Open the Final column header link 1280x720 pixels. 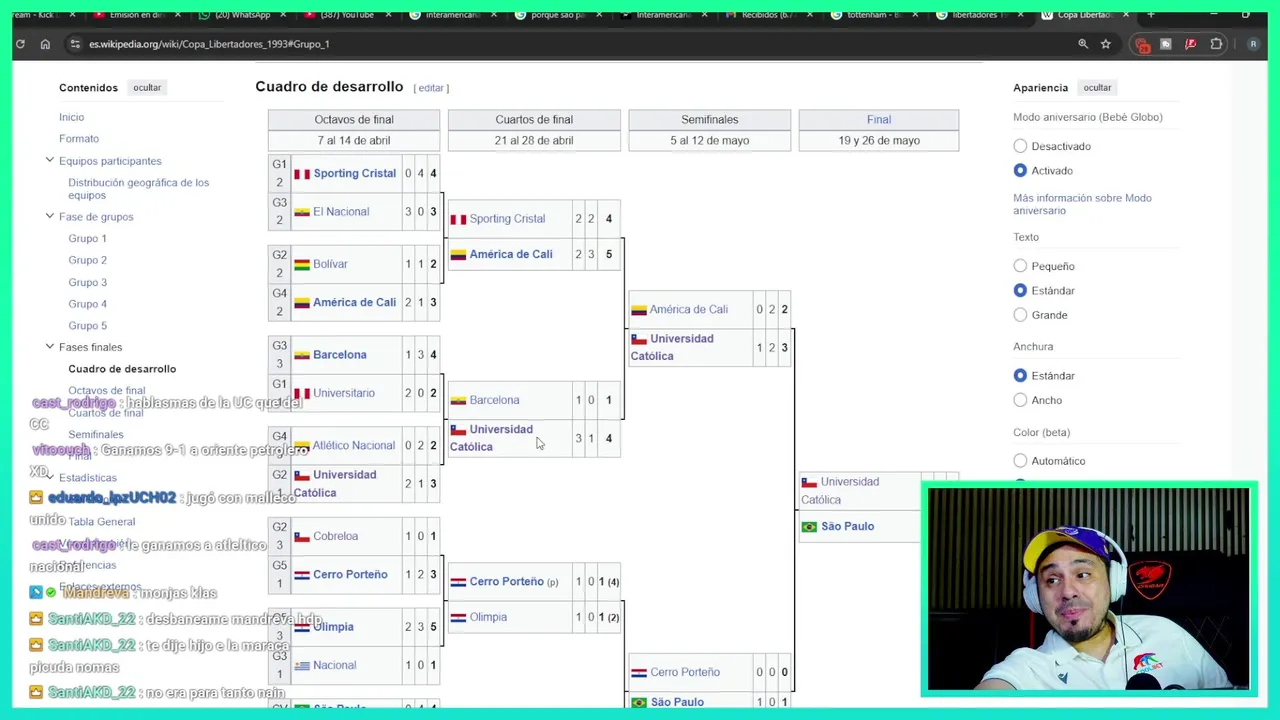coord(879,120)
